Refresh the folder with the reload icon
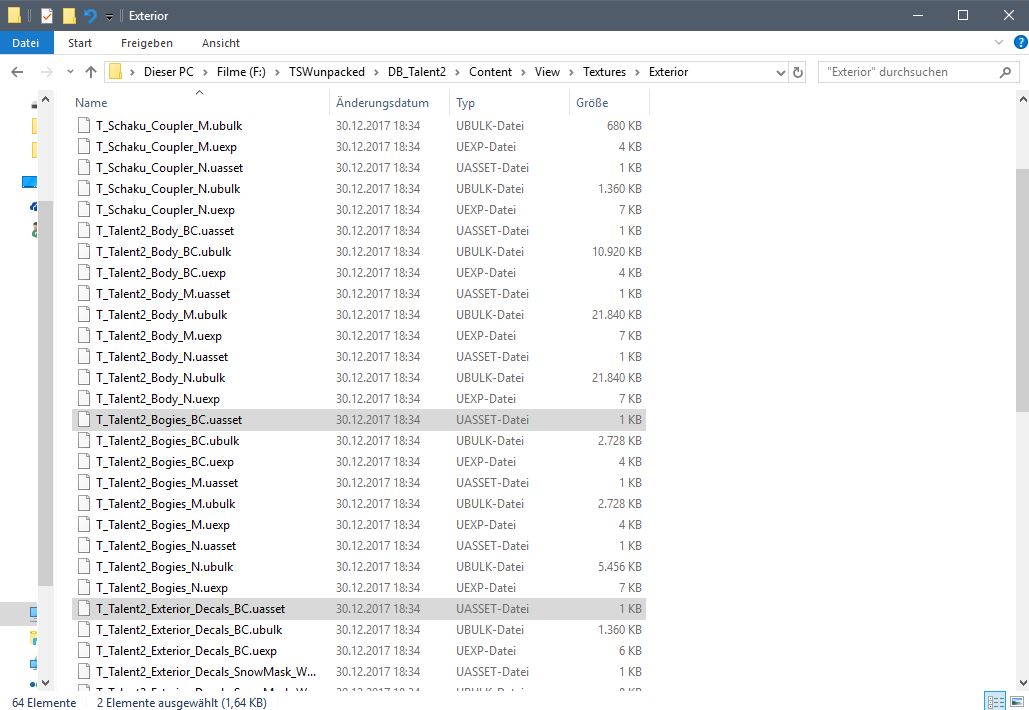Screen dimensions: 1029x710 point(797,72)
